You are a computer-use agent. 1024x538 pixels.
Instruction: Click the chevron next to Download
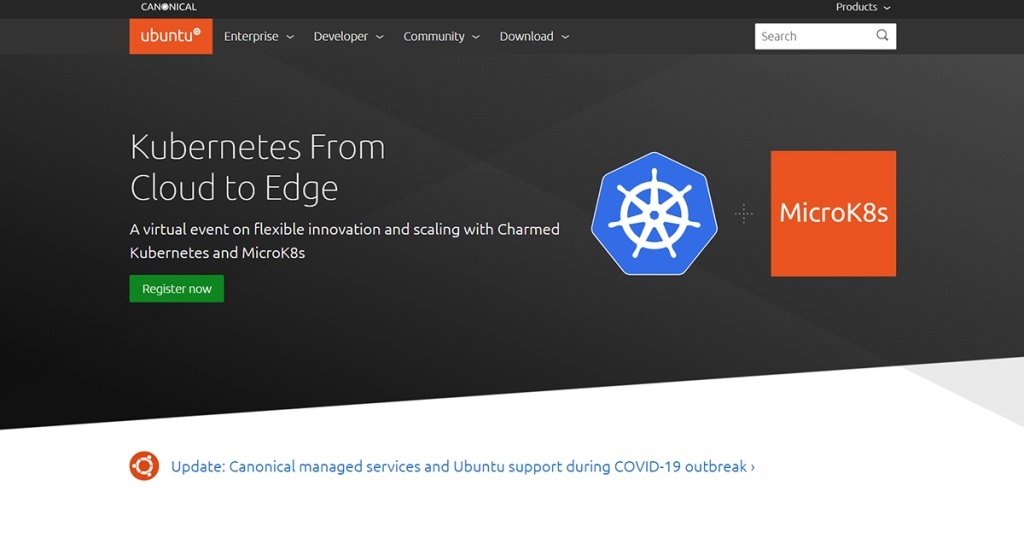[565, 37]
